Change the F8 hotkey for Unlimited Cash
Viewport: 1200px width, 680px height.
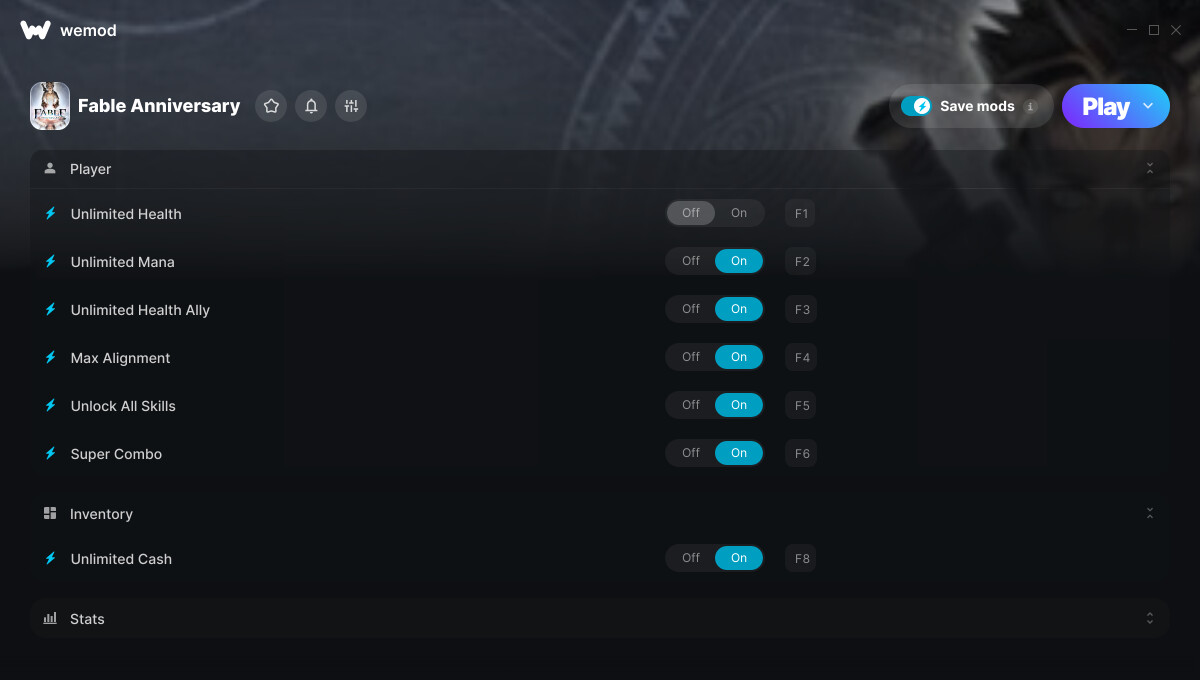point(801,558)
